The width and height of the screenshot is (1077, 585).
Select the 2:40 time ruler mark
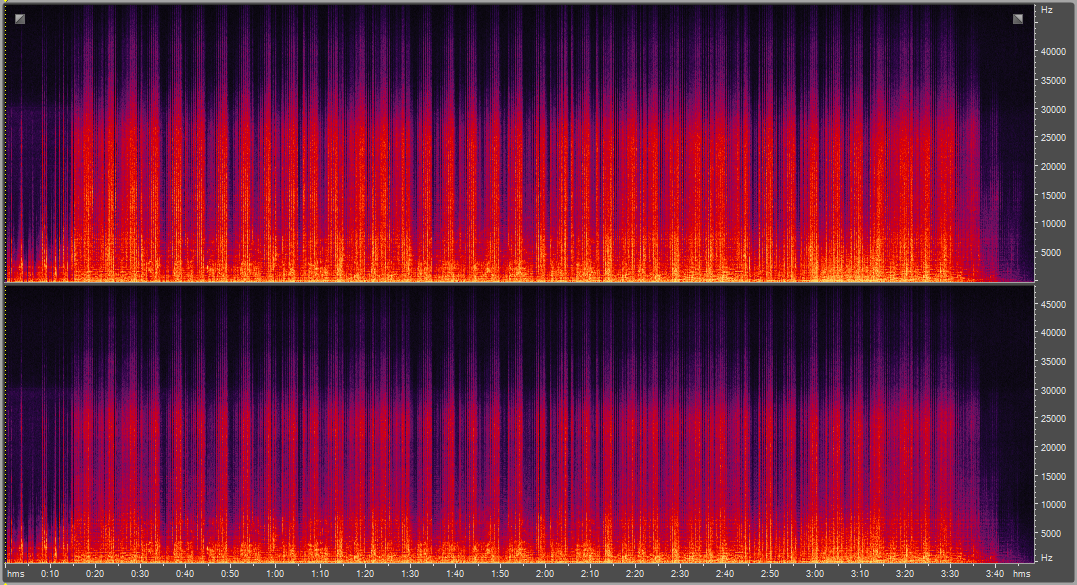pyautogui.click(x=725, y=574)
